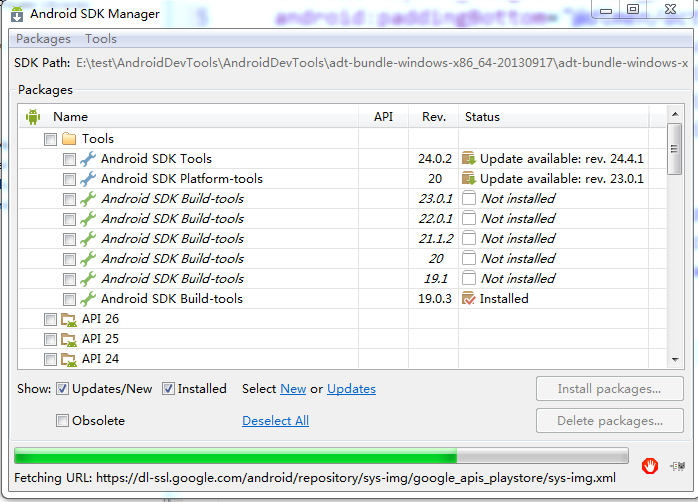Minimize the Android SDK Manager window

(606, 10)
